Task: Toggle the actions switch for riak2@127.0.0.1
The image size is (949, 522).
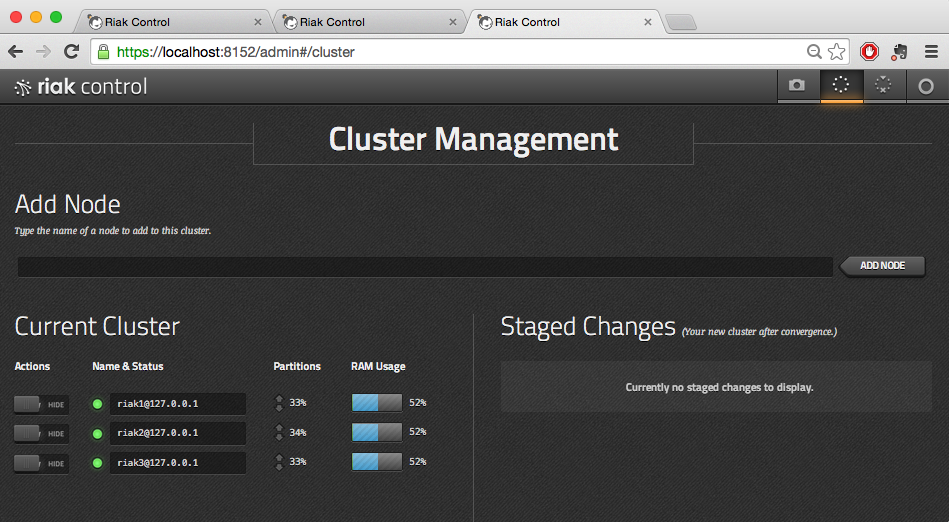Action: [x=41, y=434]
